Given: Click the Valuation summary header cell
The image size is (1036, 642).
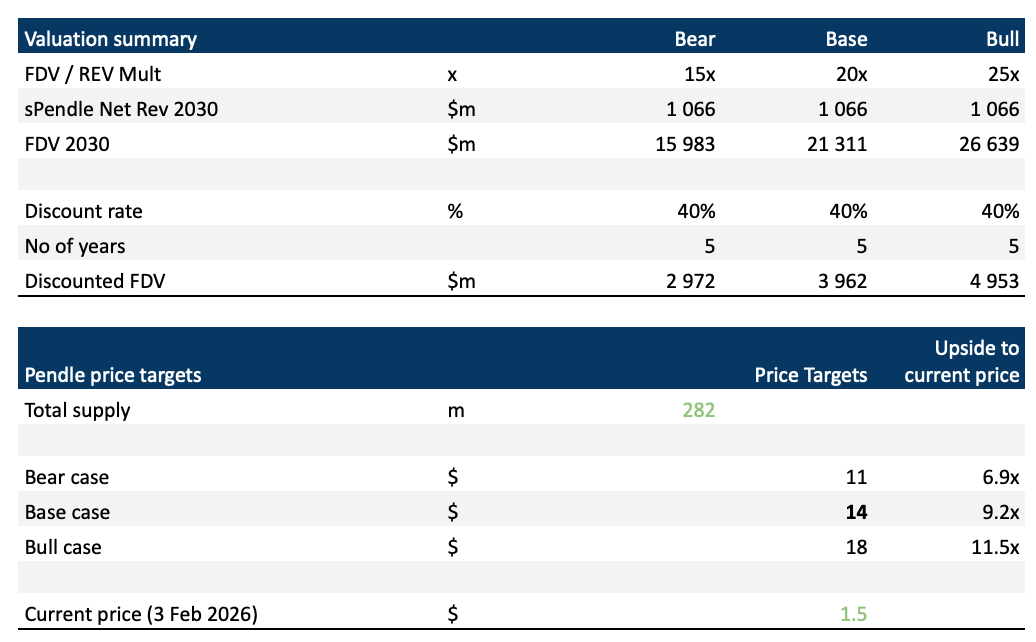Looking at the screenshot, I should (111, 39).
